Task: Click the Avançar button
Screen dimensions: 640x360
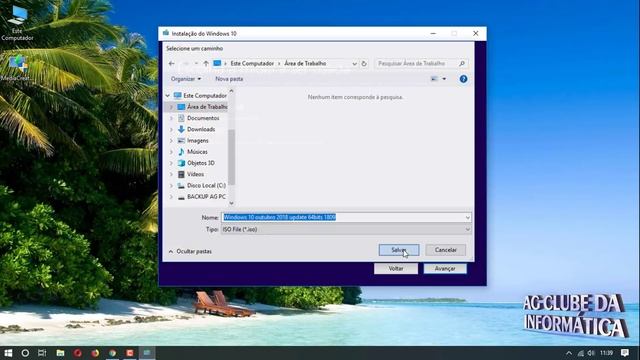Action: point(445,269)
